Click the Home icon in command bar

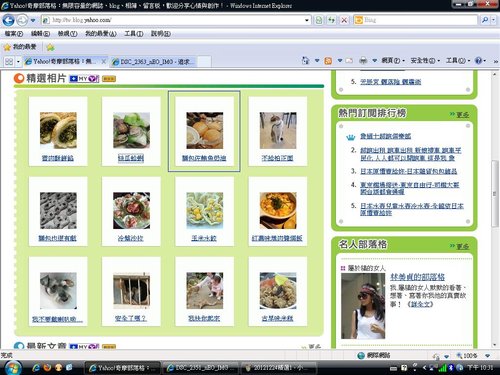coord(305,61)
